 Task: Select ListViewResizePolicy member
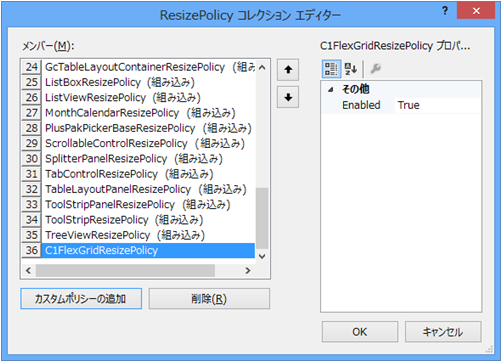(148, 98)
